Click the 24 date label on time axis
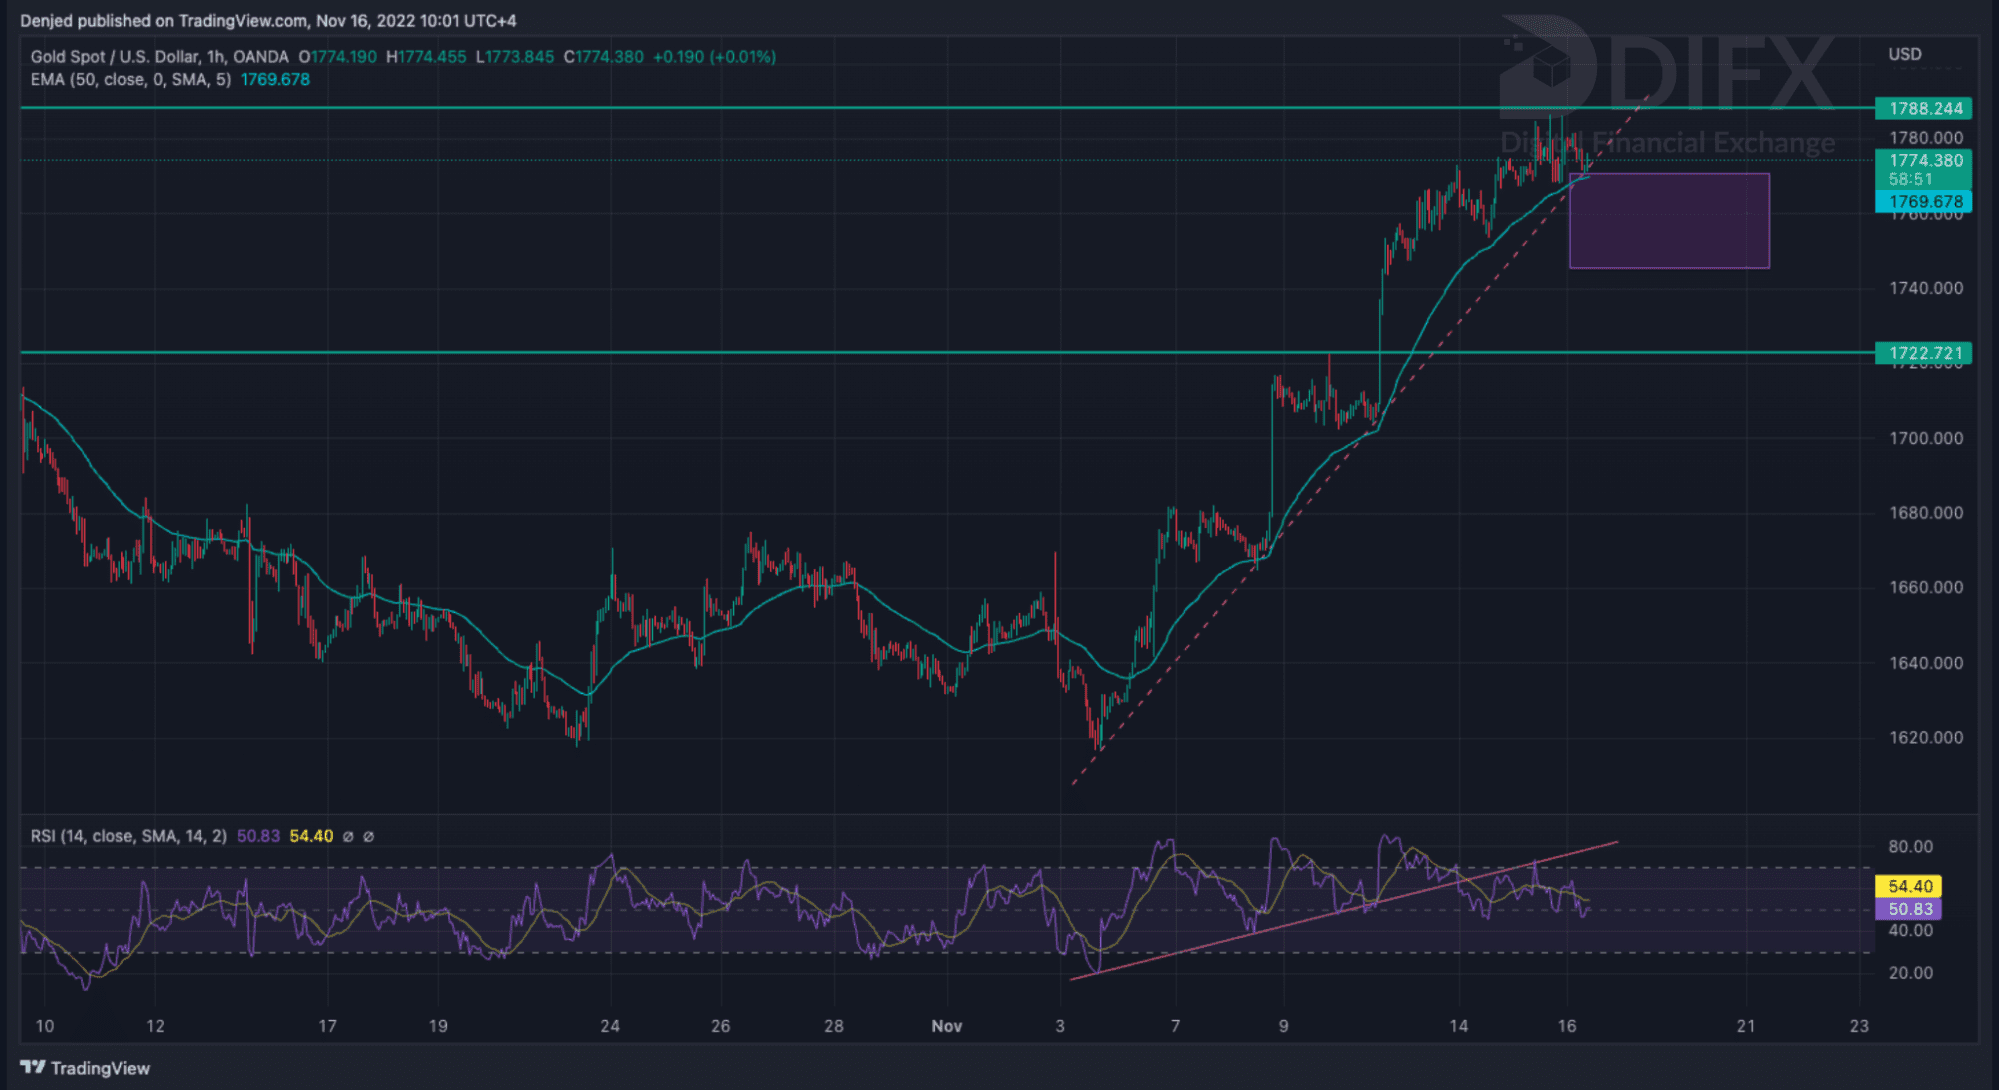This screenshot has height=1091, width=1999. point(610,1026)
